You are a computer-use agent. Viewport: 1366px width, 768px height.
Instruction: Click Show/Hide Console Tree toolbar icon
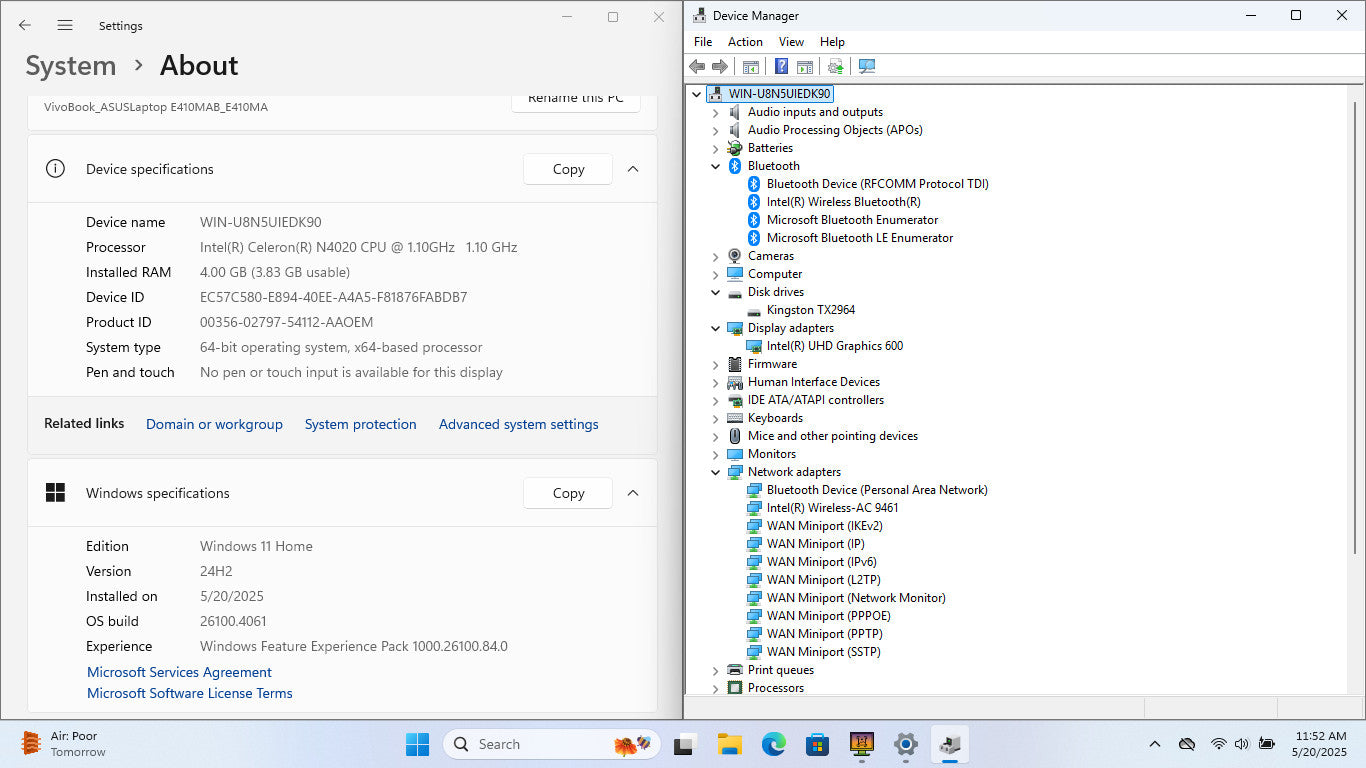point(750,67)
